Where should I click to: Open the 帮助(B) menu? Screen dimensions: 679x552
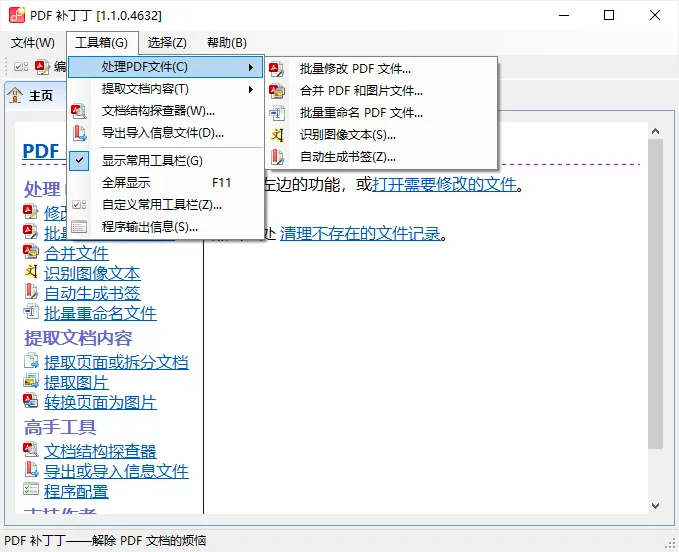[227, 43]
